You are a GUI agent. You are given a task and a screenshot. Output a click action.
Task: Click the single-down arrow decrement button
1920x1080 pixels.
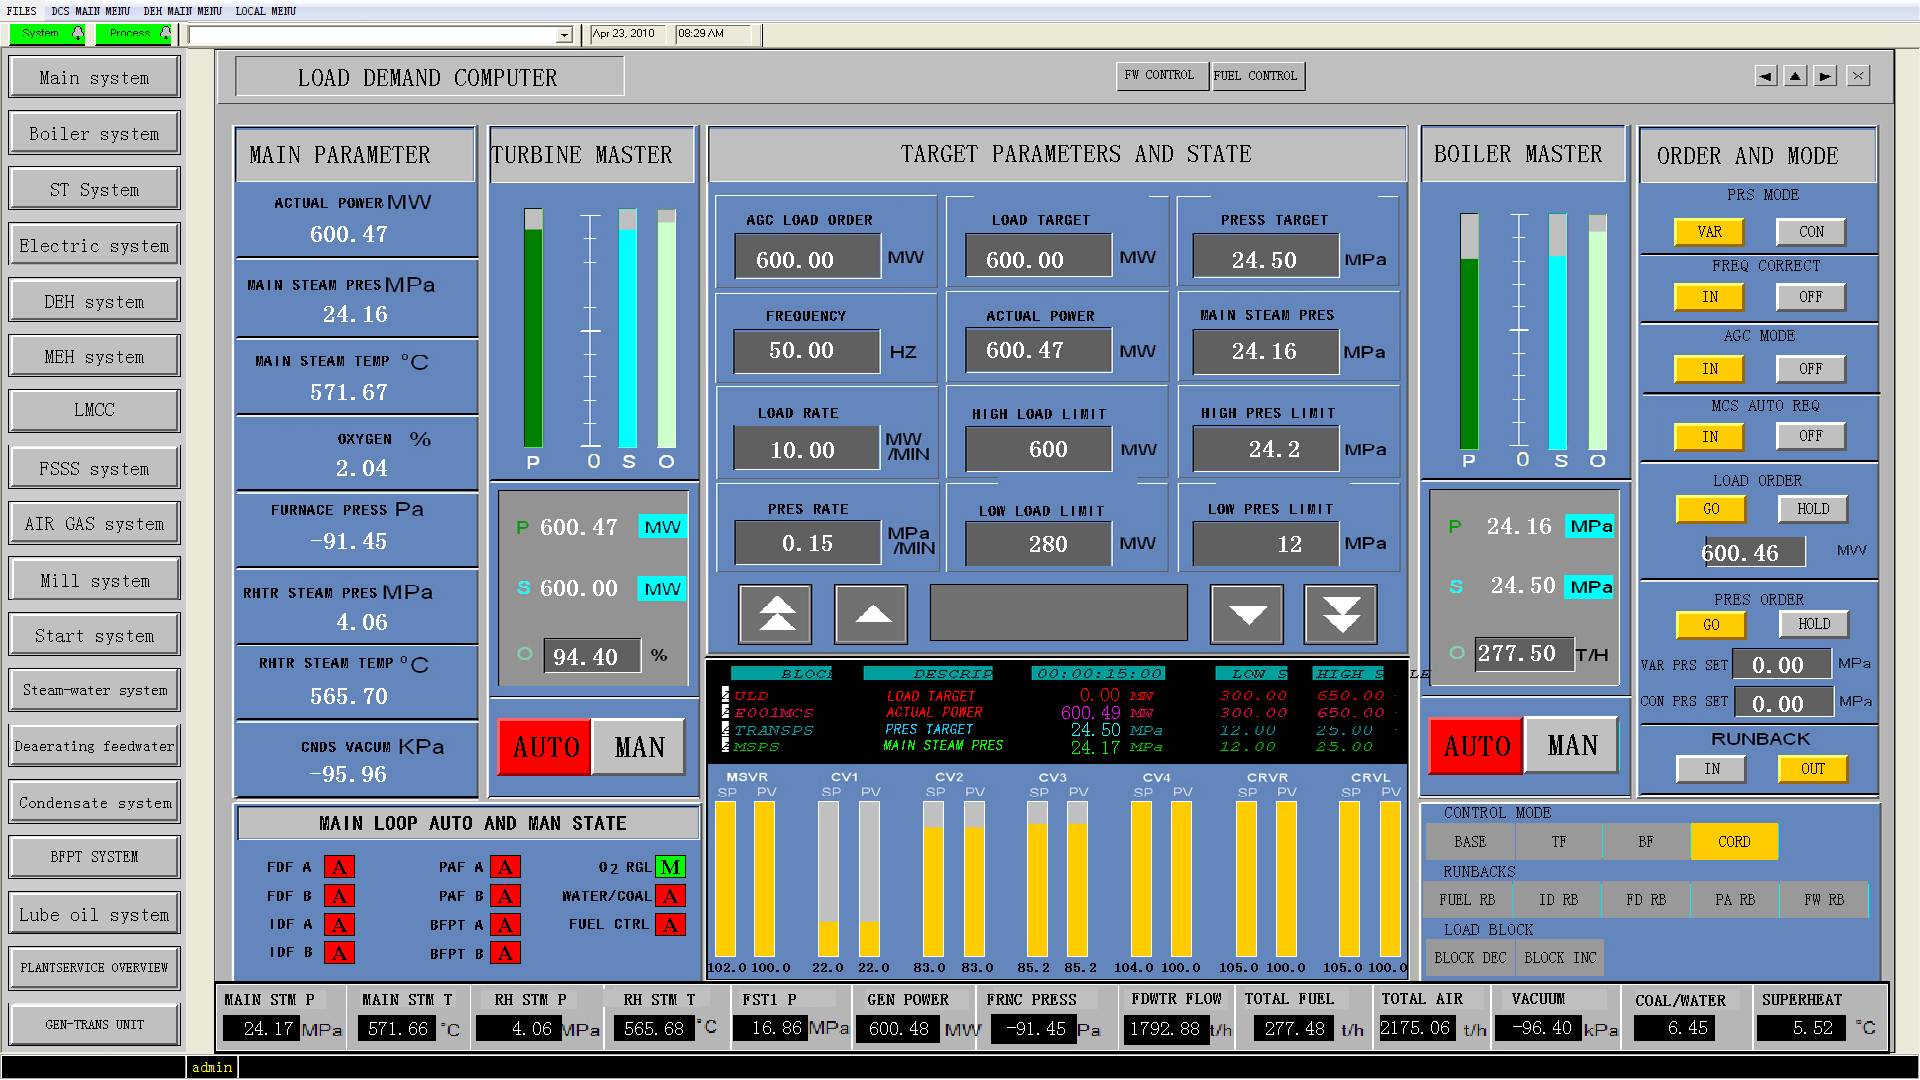1247,614
